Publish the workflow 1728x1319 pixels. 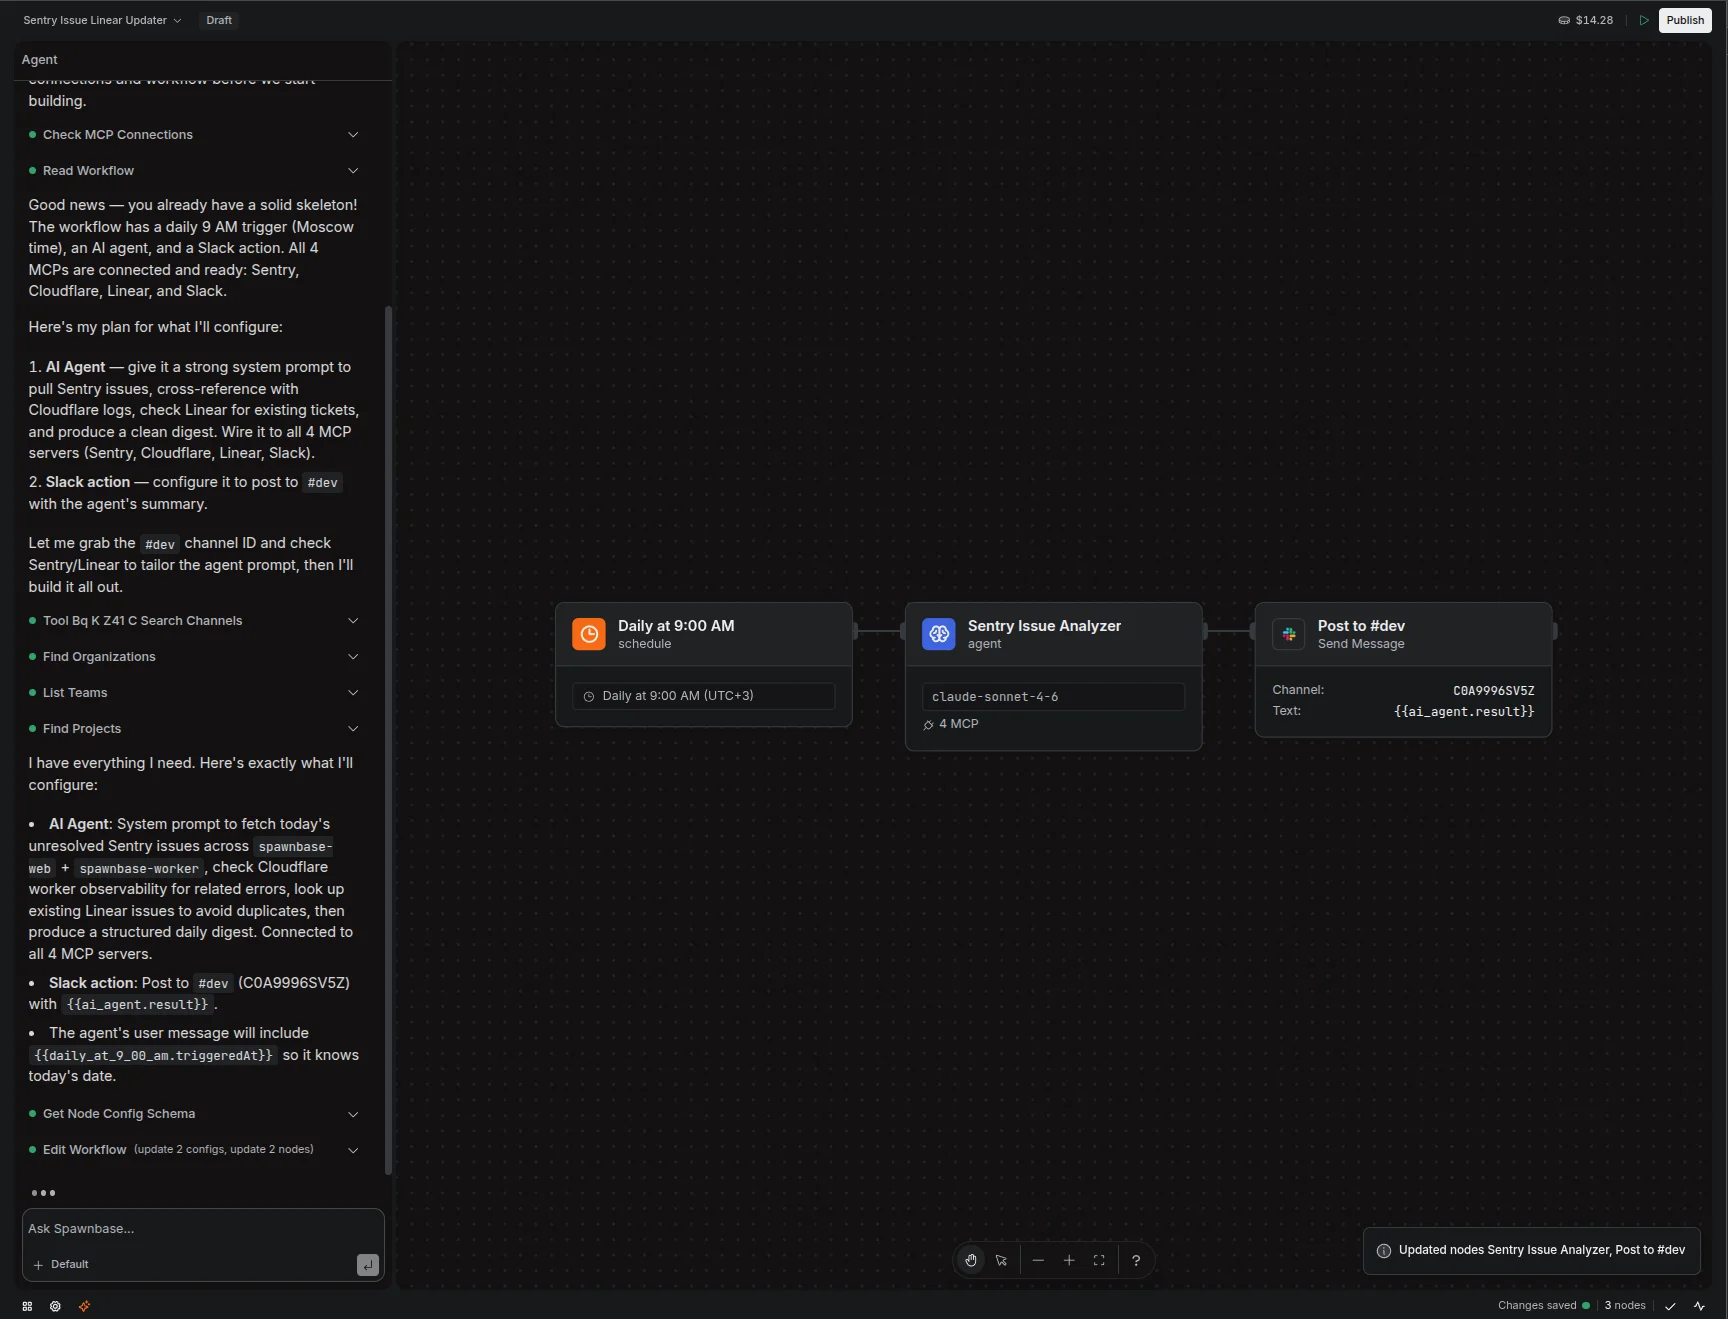tap(1685, 20)
